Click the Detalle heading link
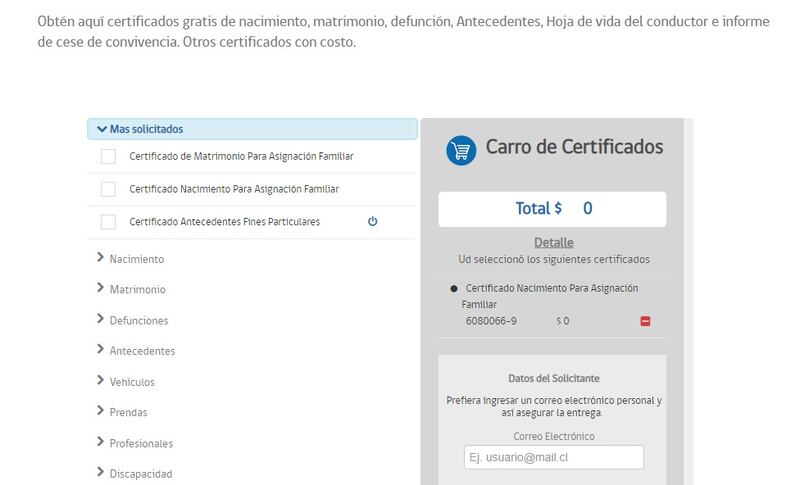The width and height of the screenshot is (800, 485). point(554,242)
